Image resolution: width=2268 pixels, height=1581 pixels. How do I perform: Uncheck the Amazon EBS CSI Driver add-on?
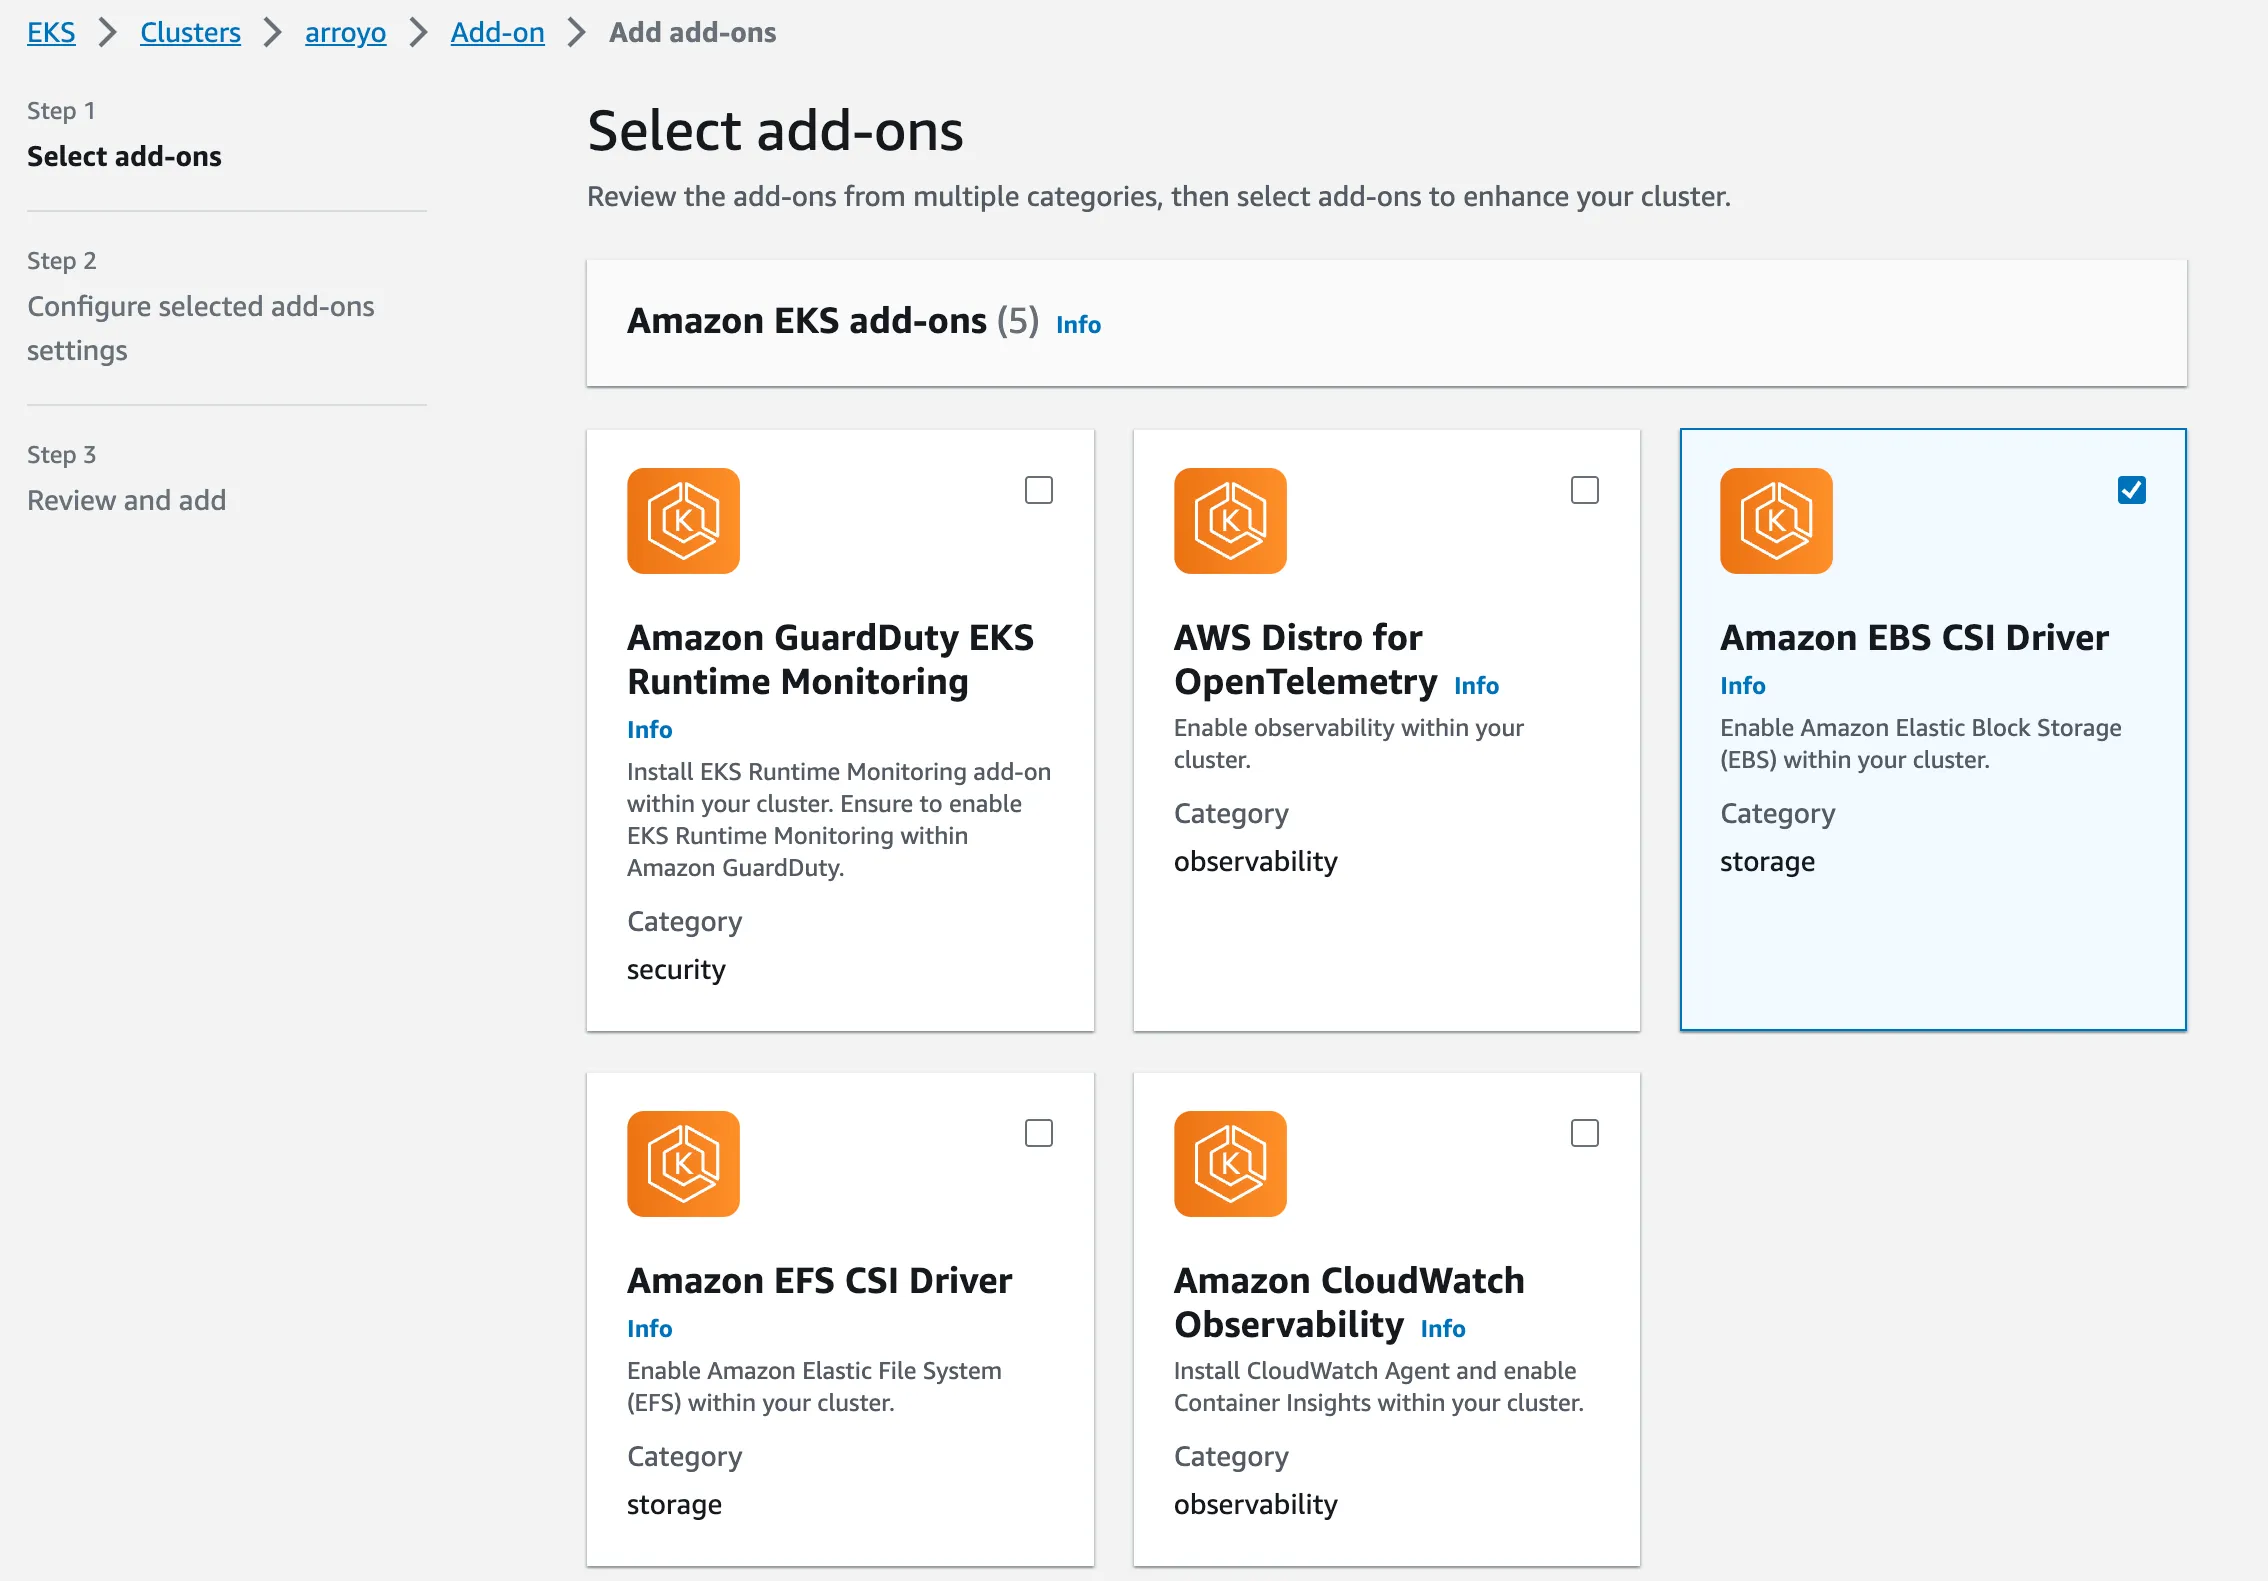click(2131, 490)
